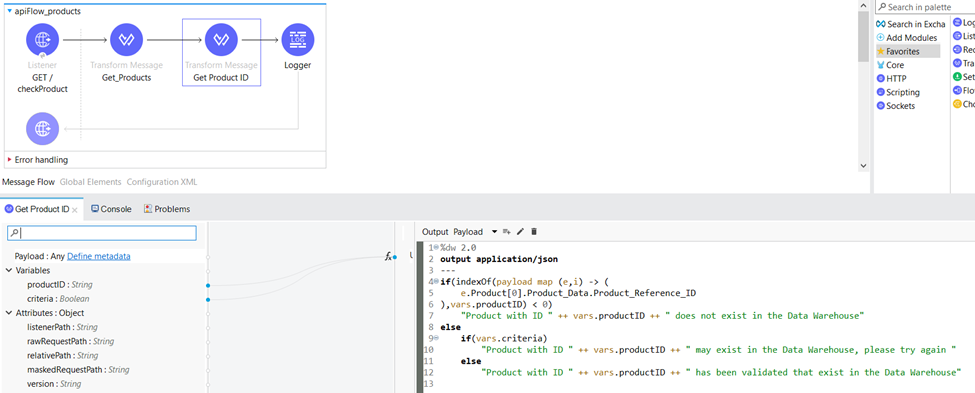Select the productID : String variable
975x393 pixels.
pos(60,285)
